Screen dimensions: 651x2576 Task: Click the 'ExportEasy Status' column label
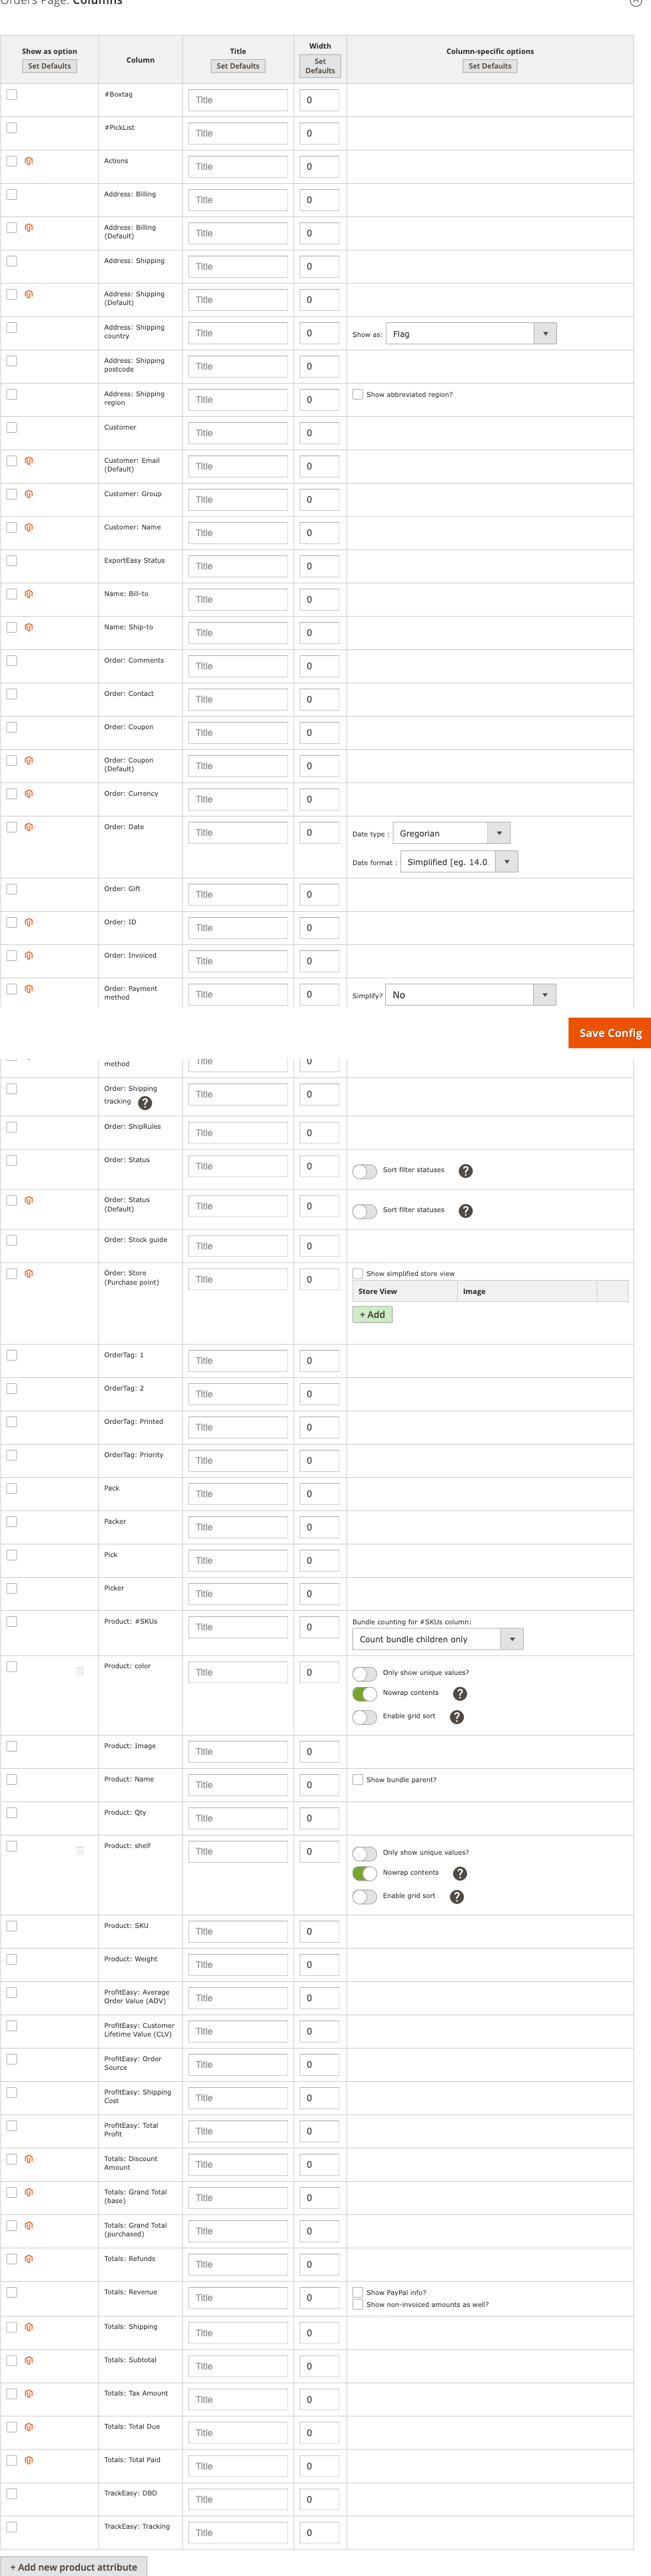pos(134,561)
